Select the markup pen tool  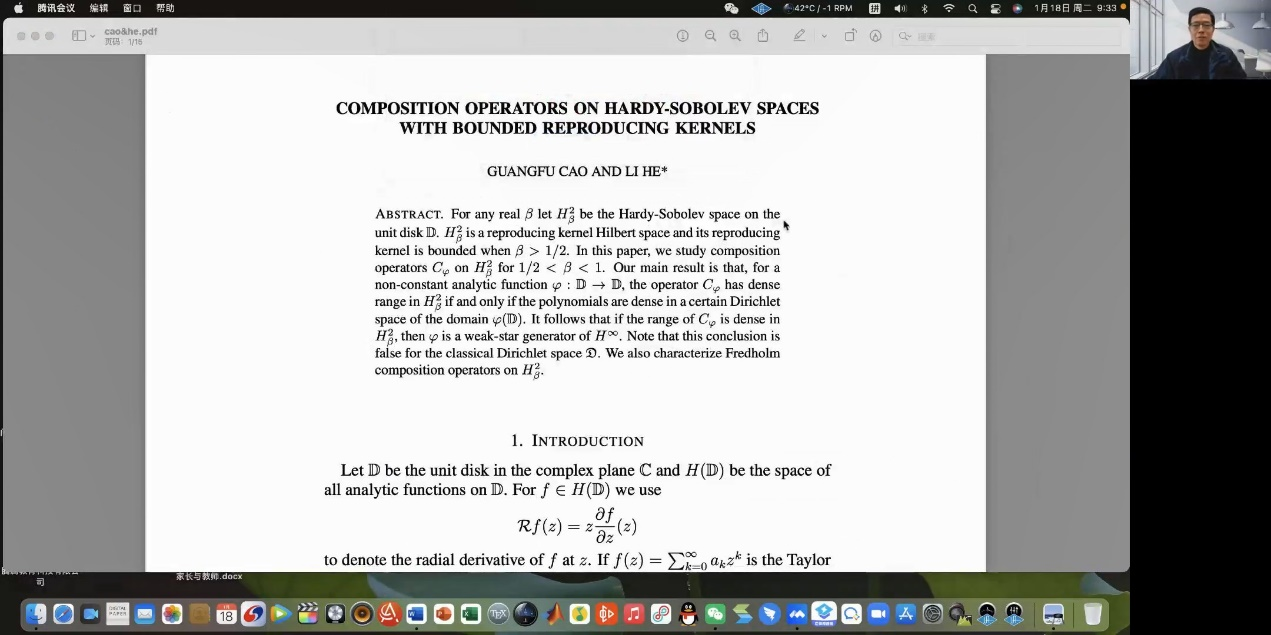[x=799, y=36]
